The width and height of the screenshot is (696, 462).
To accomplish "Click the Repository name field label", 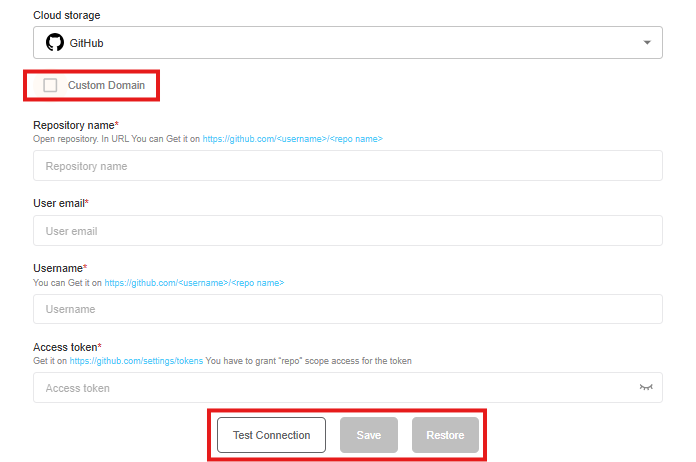I will click(75, 125).
